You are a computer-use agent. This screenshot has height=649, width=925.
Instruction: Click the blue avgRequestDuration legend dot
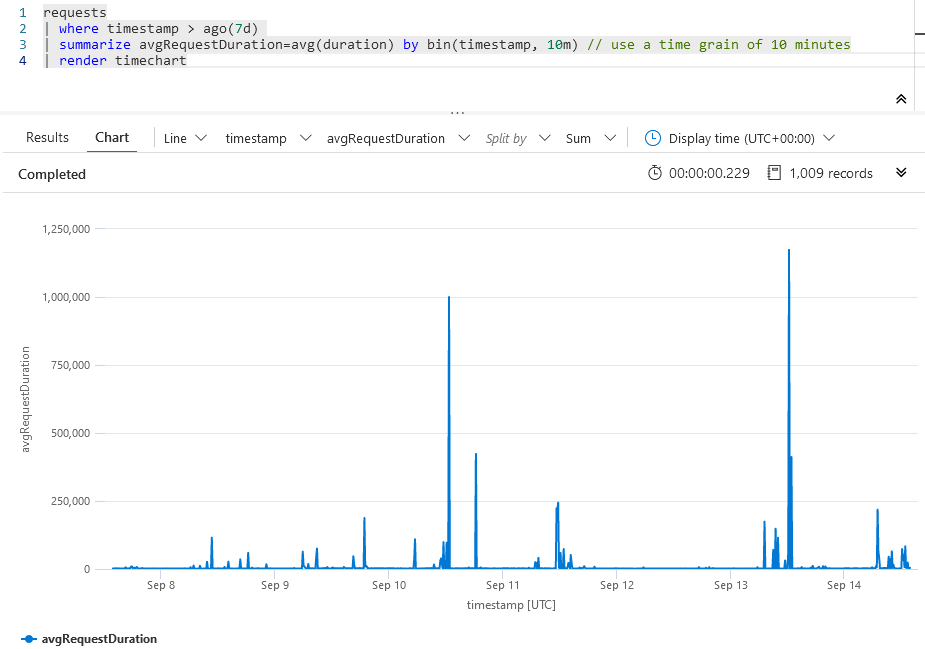click(30, 638)
